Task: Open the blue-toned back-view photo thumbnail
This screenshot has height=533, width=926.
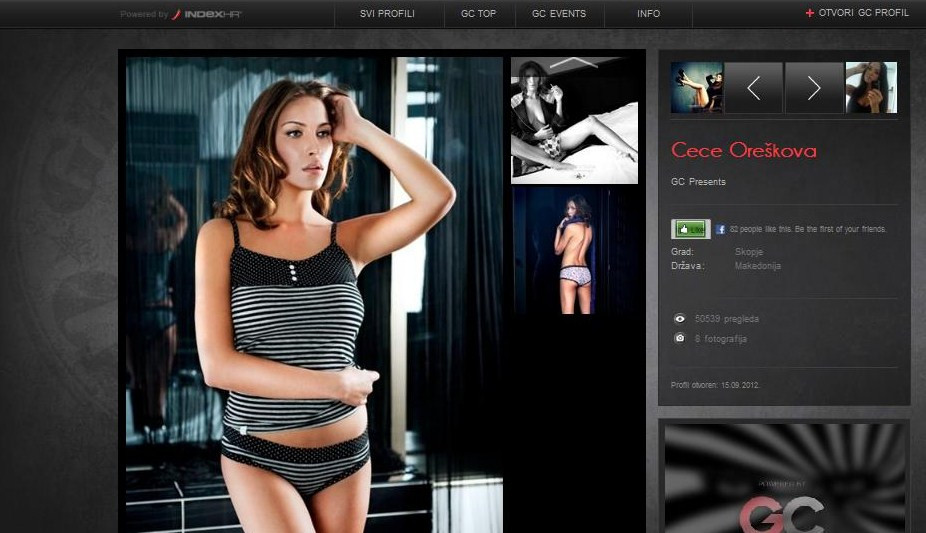Action: coord(574,251)
